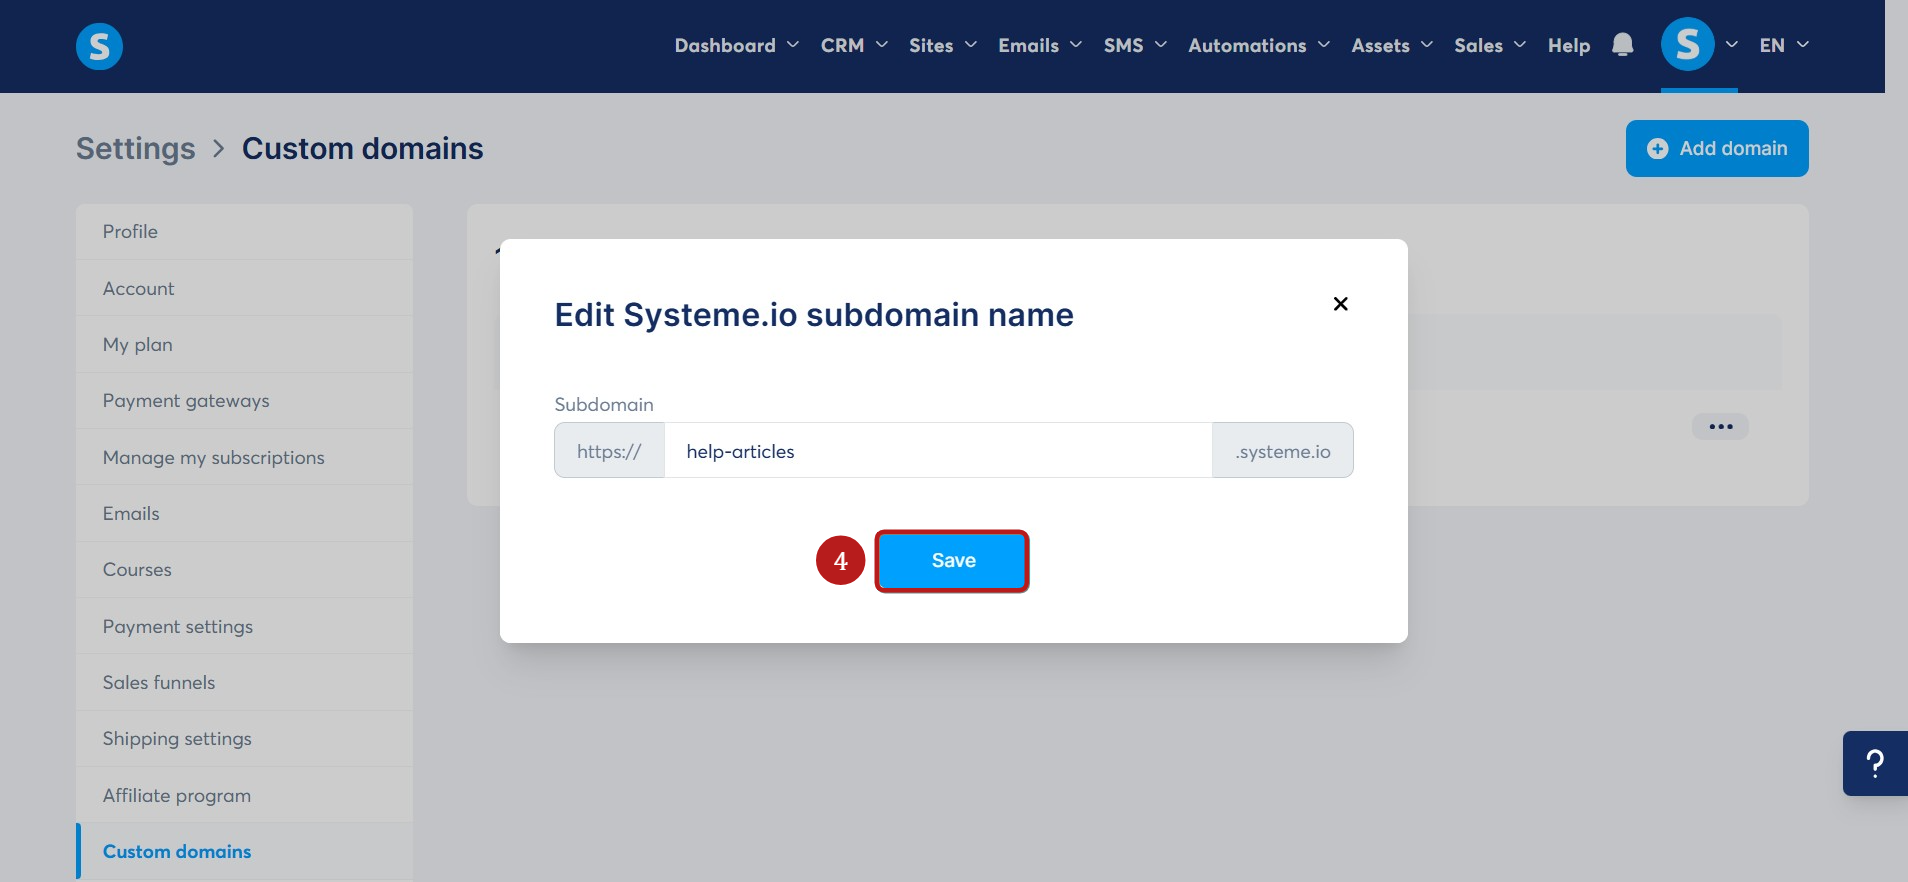
Task: Open the question mark help widget
Action: pyautogui.click(x=1875, y=764)
